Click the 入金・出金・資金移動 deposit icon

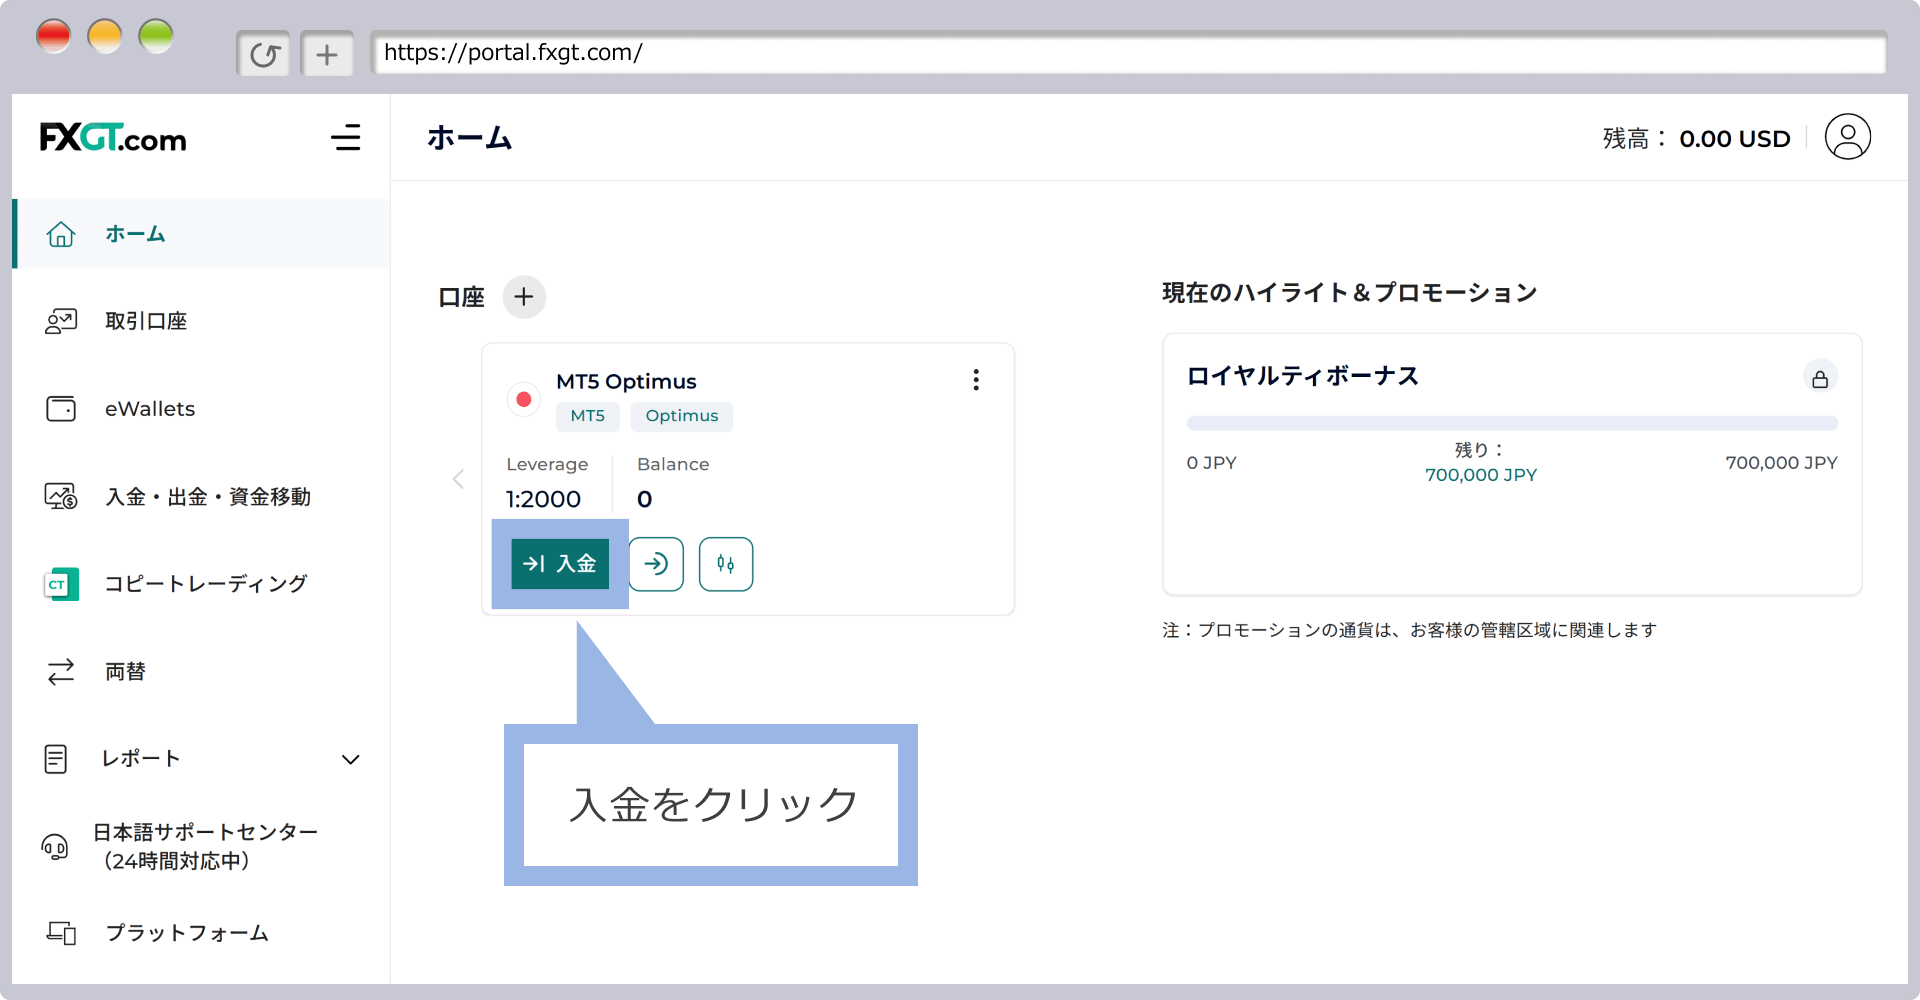pyautogui.click(x=61, y=496)
